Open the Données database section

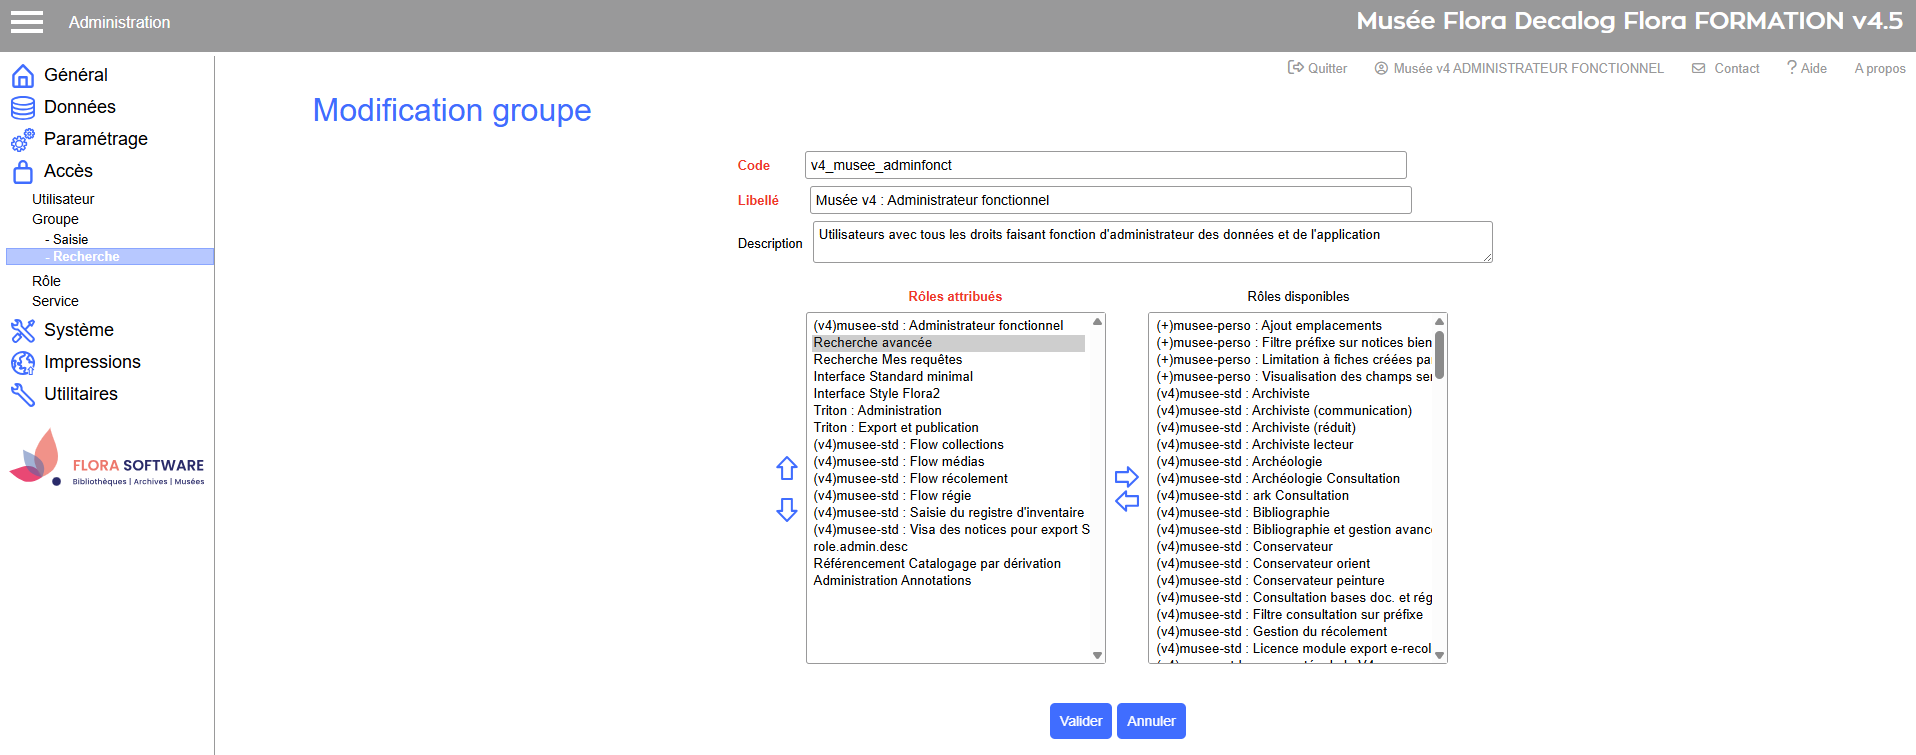79,107
